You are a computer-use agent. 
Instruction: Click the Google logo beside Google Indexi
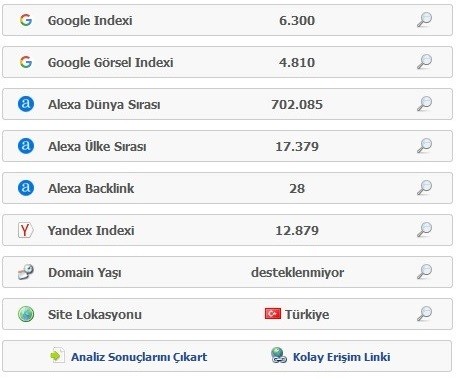point(26,20)
